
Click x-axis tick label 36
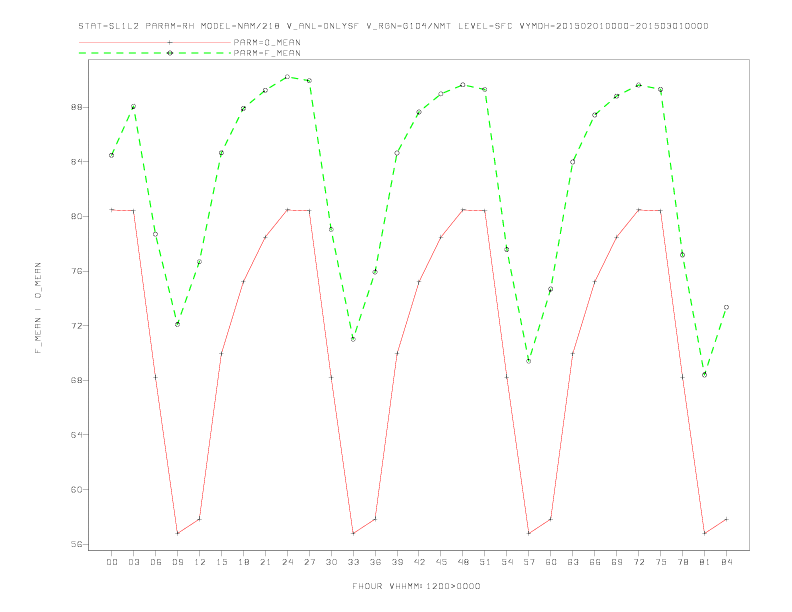point(375,562)
